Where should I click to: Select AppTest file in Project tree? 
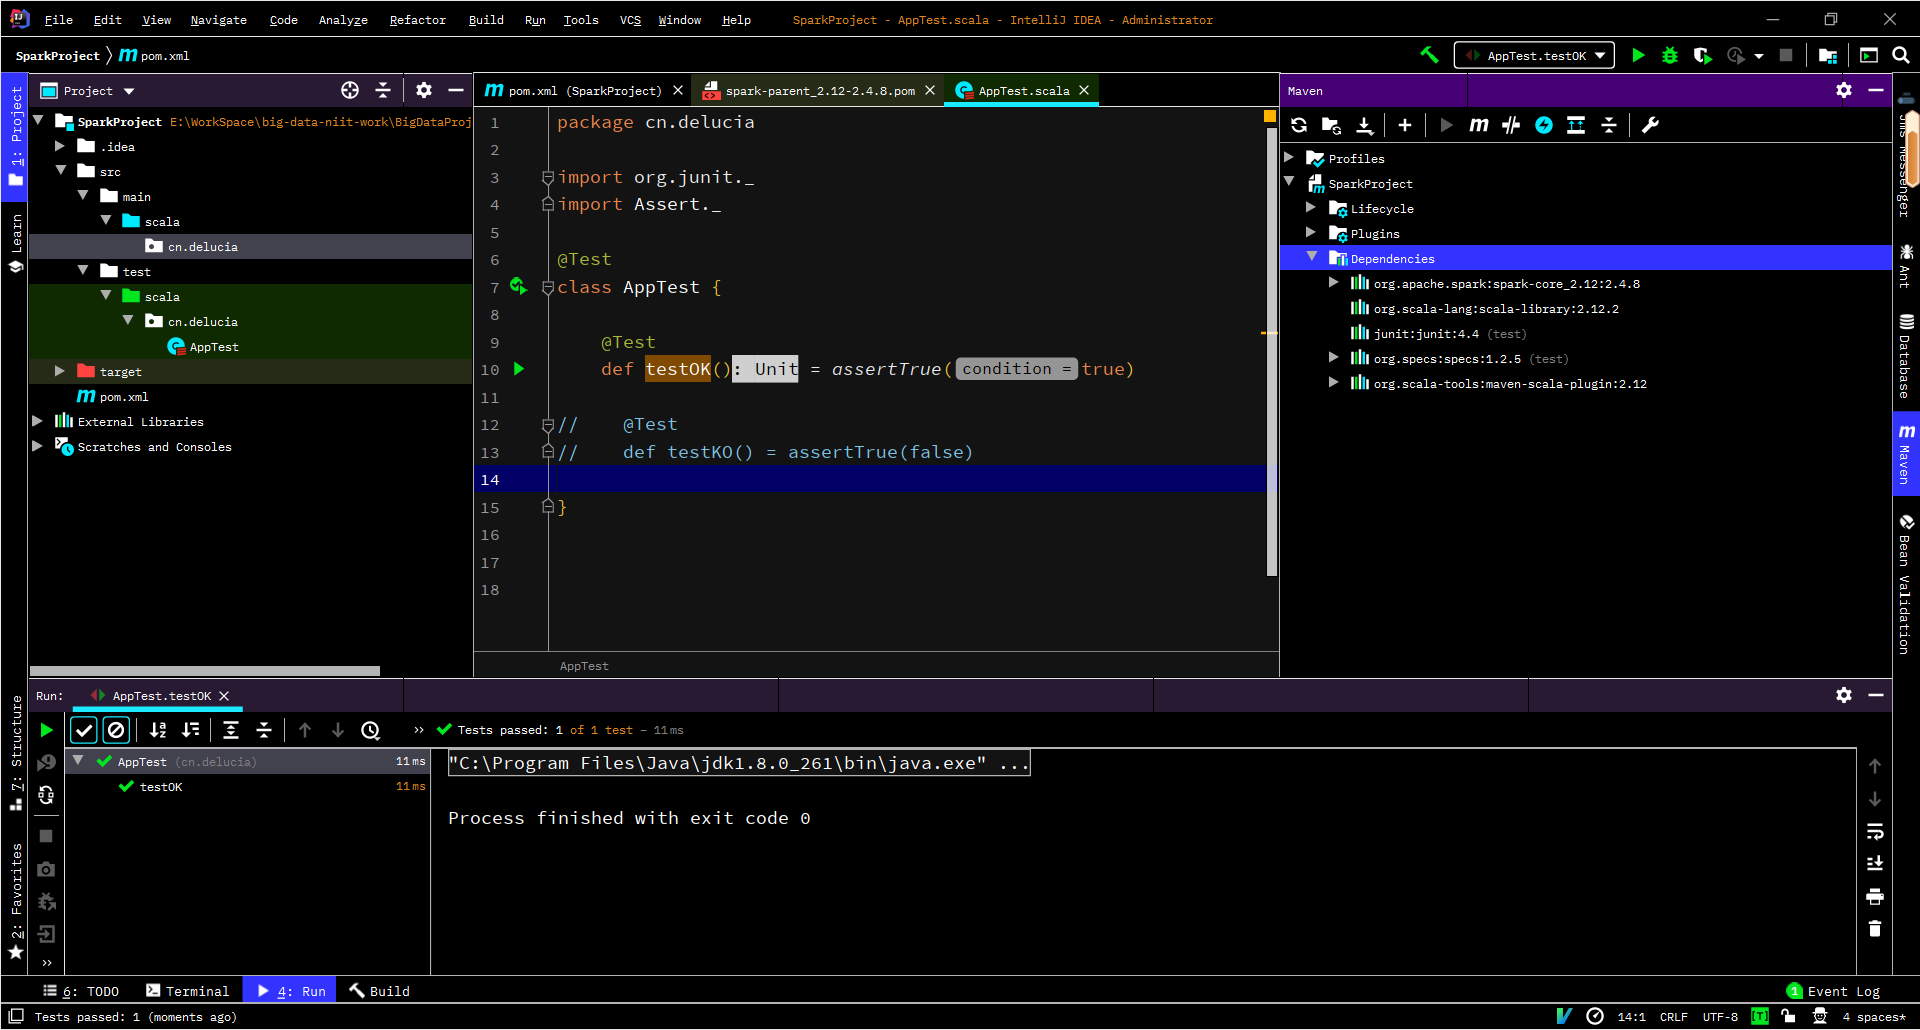[214, 347]
